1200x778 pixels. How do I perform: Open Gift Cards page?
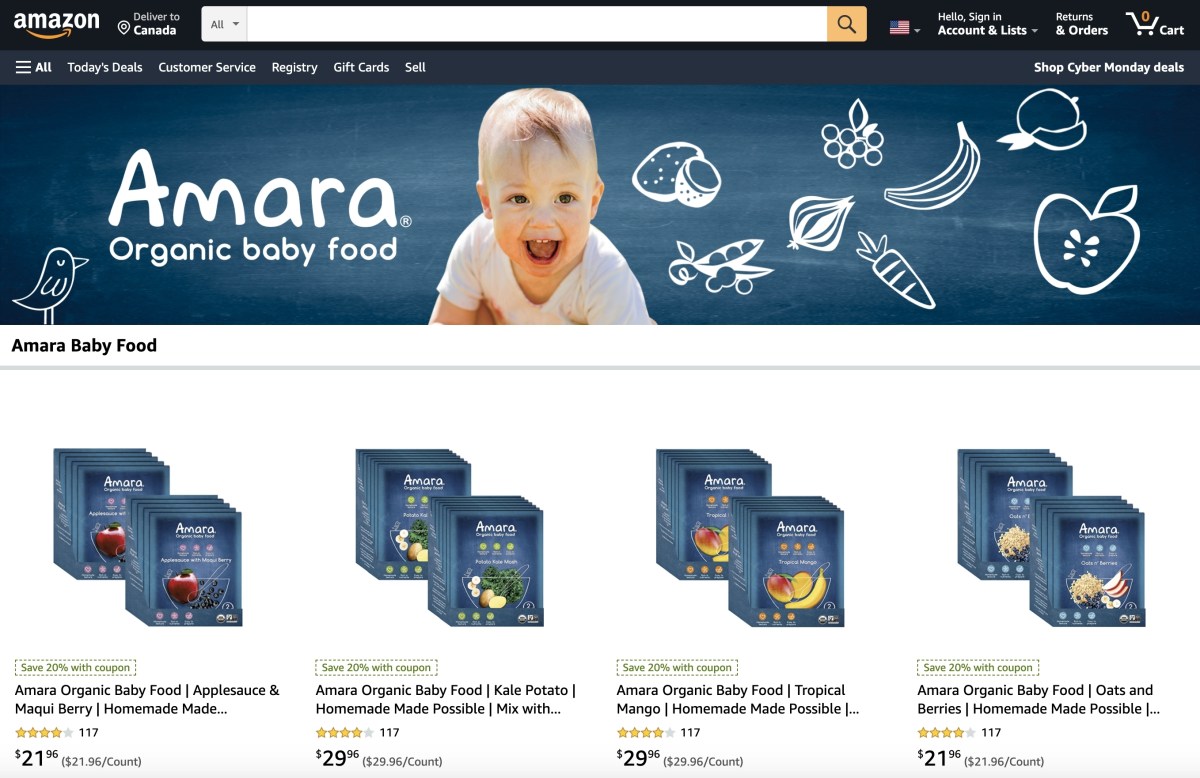pos(361,67)
